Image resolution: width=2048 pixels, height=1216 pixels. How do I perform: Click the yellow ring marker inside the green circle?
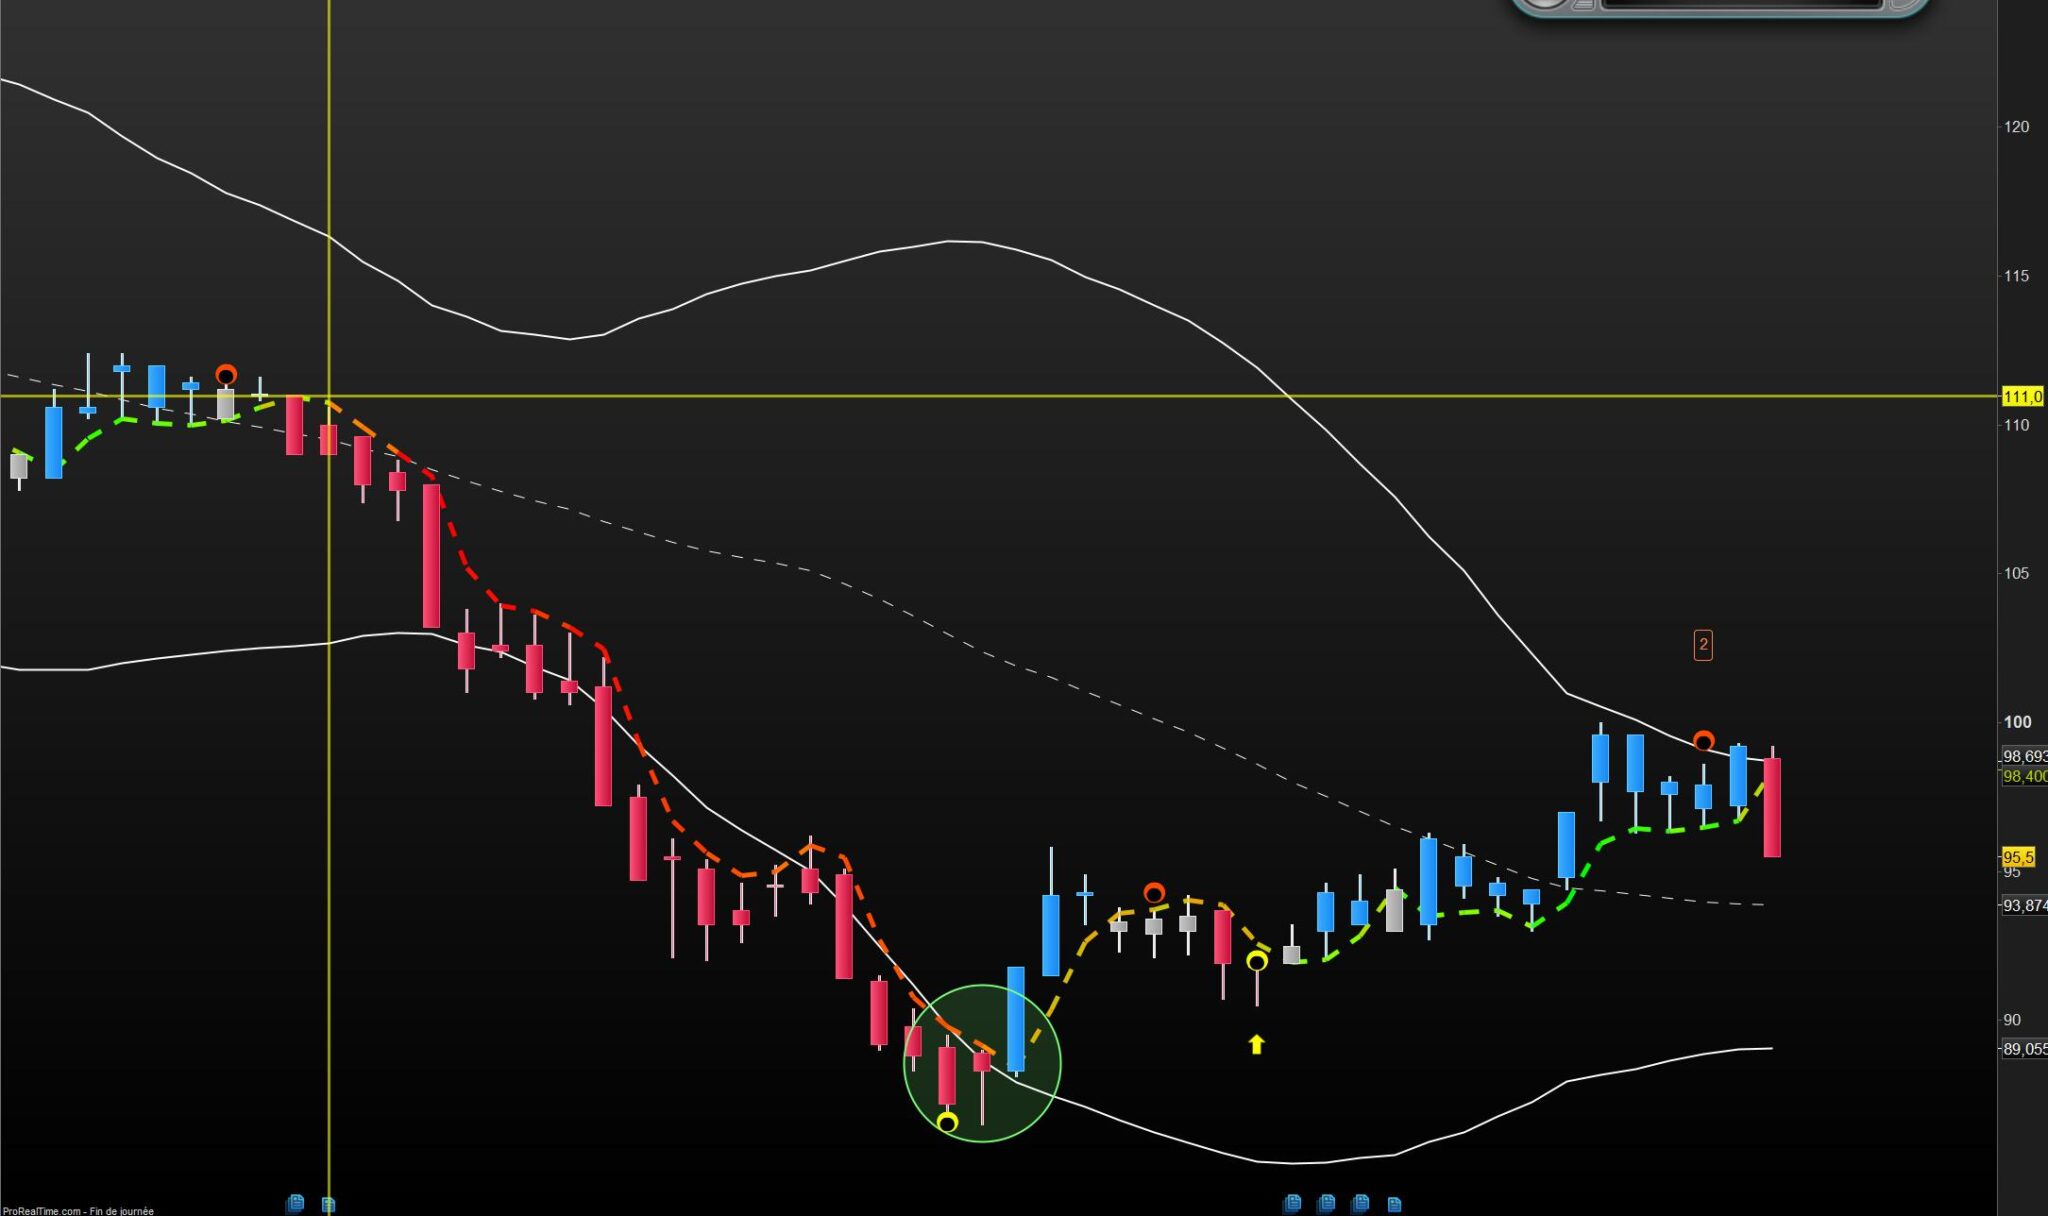point(947,1122)
